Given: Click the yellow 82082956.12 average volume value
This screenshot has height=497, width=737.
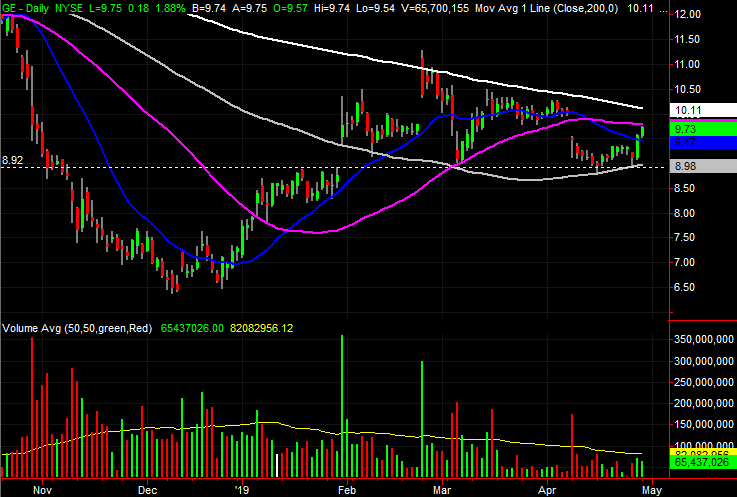Looking at the screenshot, I should point(261,328).
